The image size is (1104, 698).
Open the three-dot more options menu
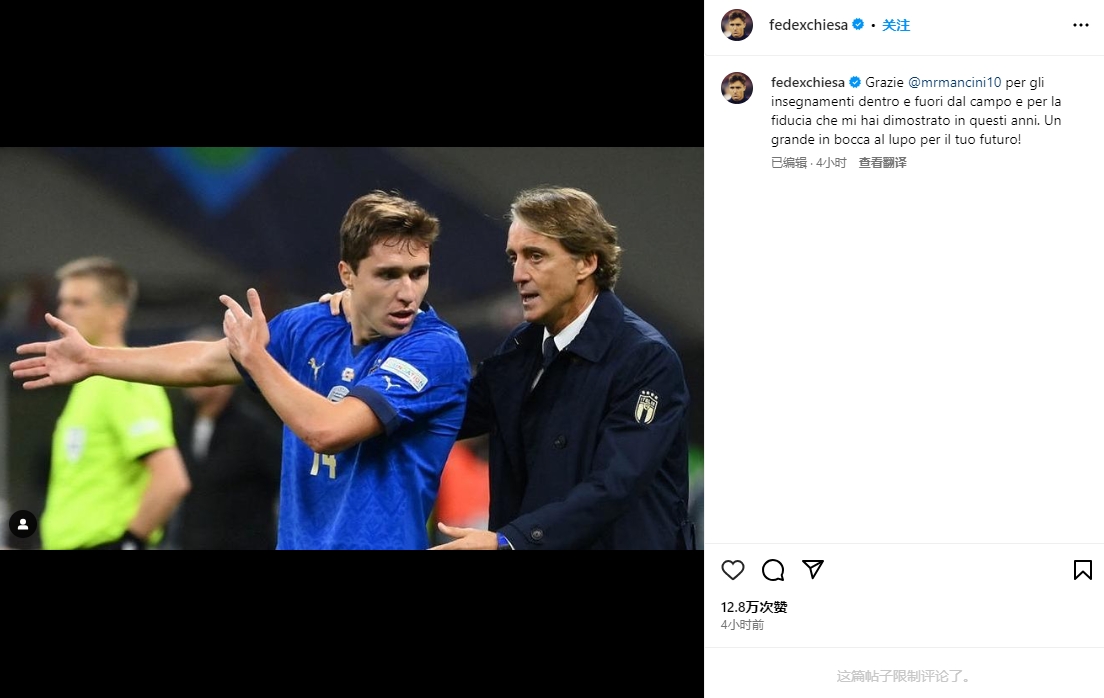1080,25
